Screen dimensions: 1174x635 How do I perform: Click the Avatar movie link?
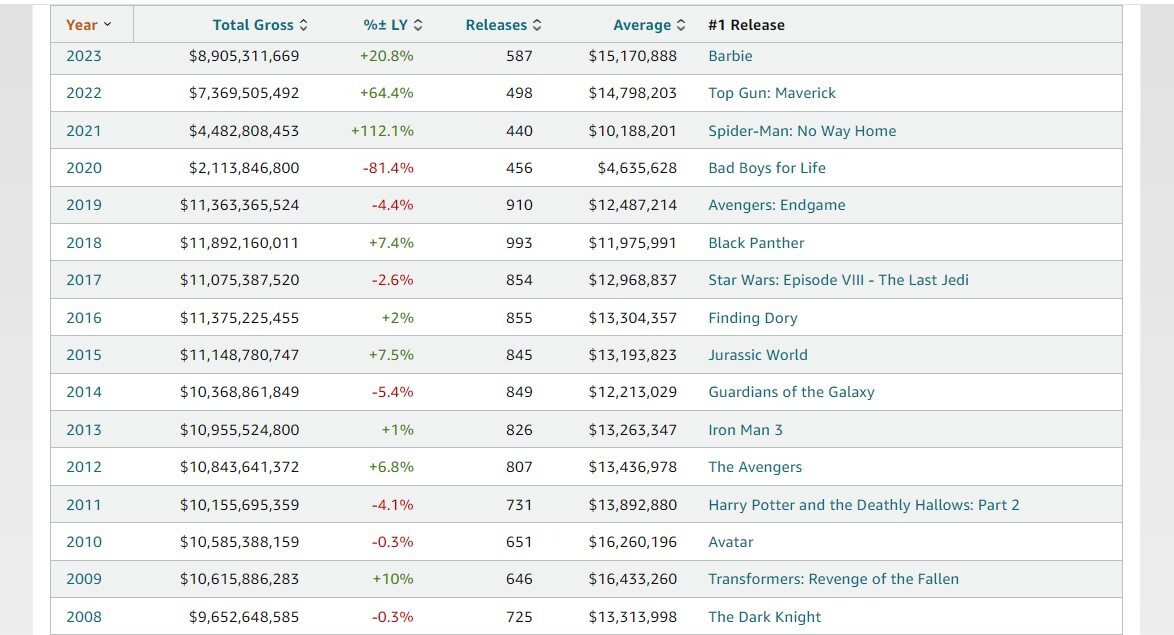click(x=730, y=542)
